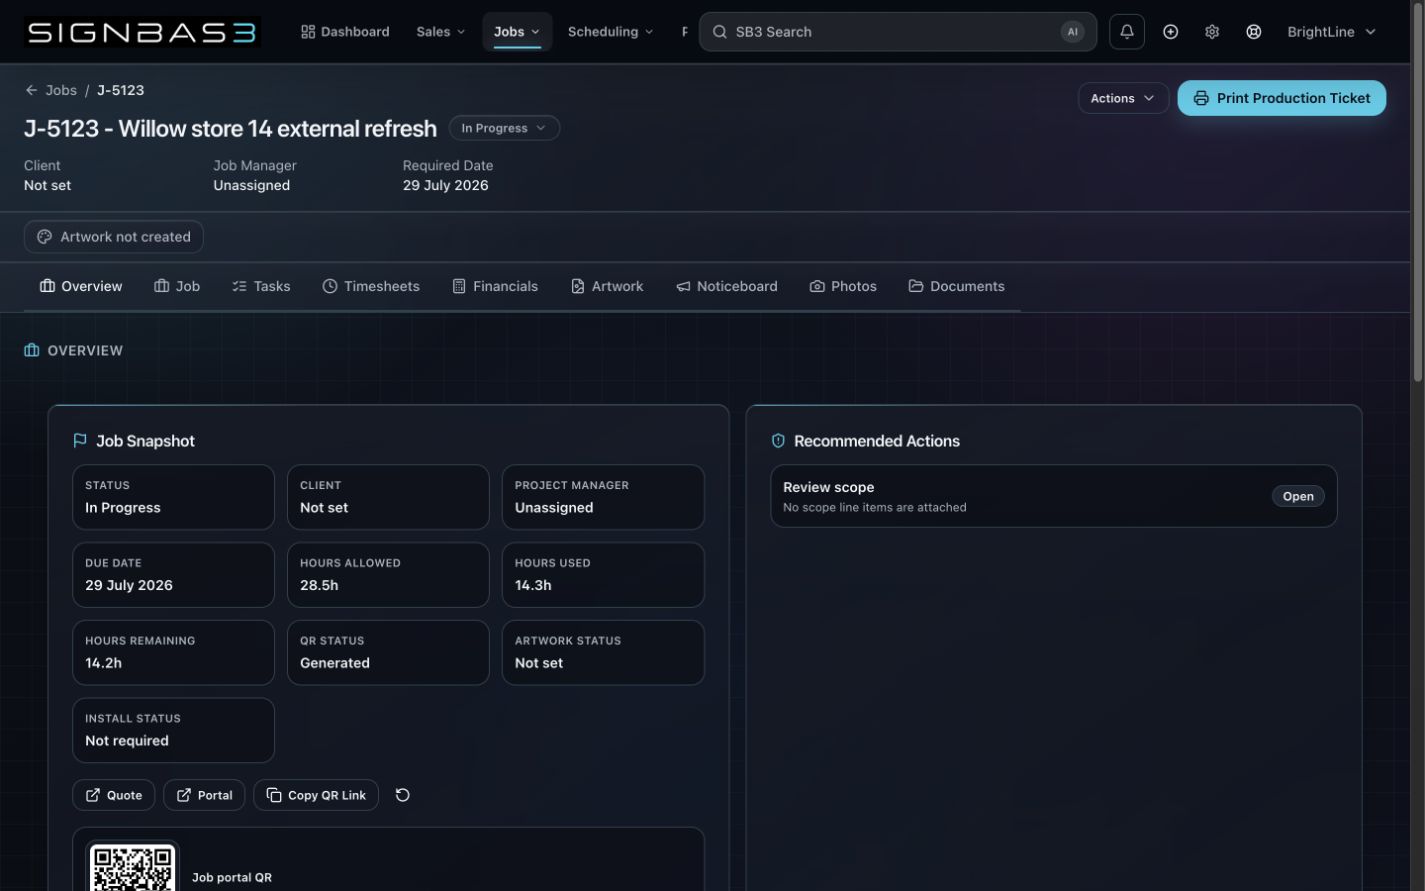
Task: Click the Copy QR Link button
Action: click(x=316, y=795)
